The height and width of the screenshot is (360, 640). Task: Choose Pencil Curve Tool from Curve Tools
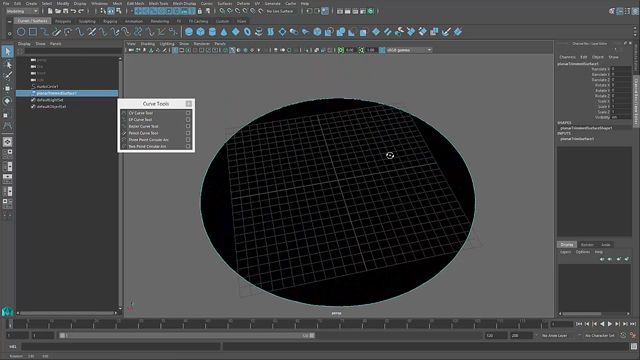click(143, 133)
